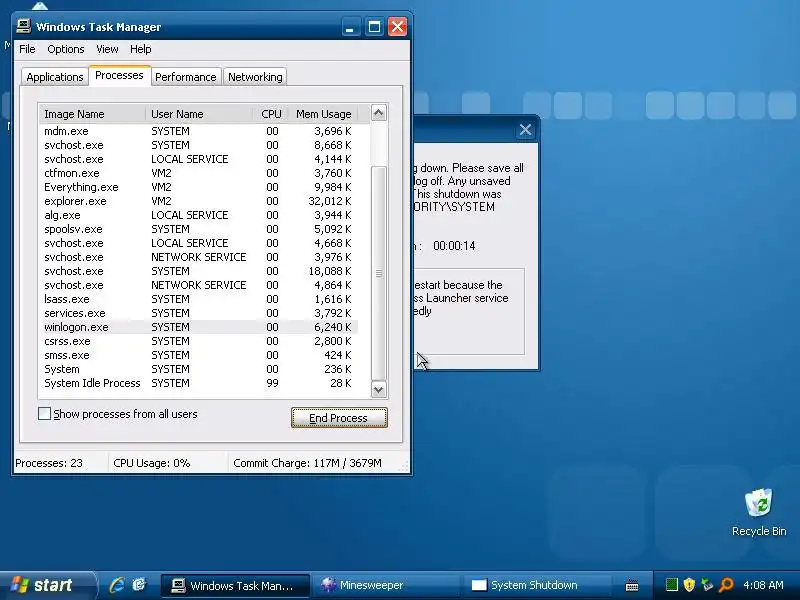The width and height of the screenshot is (800, 600).
Task: Select the services.exe process
Action: click(x=198, y=313)
